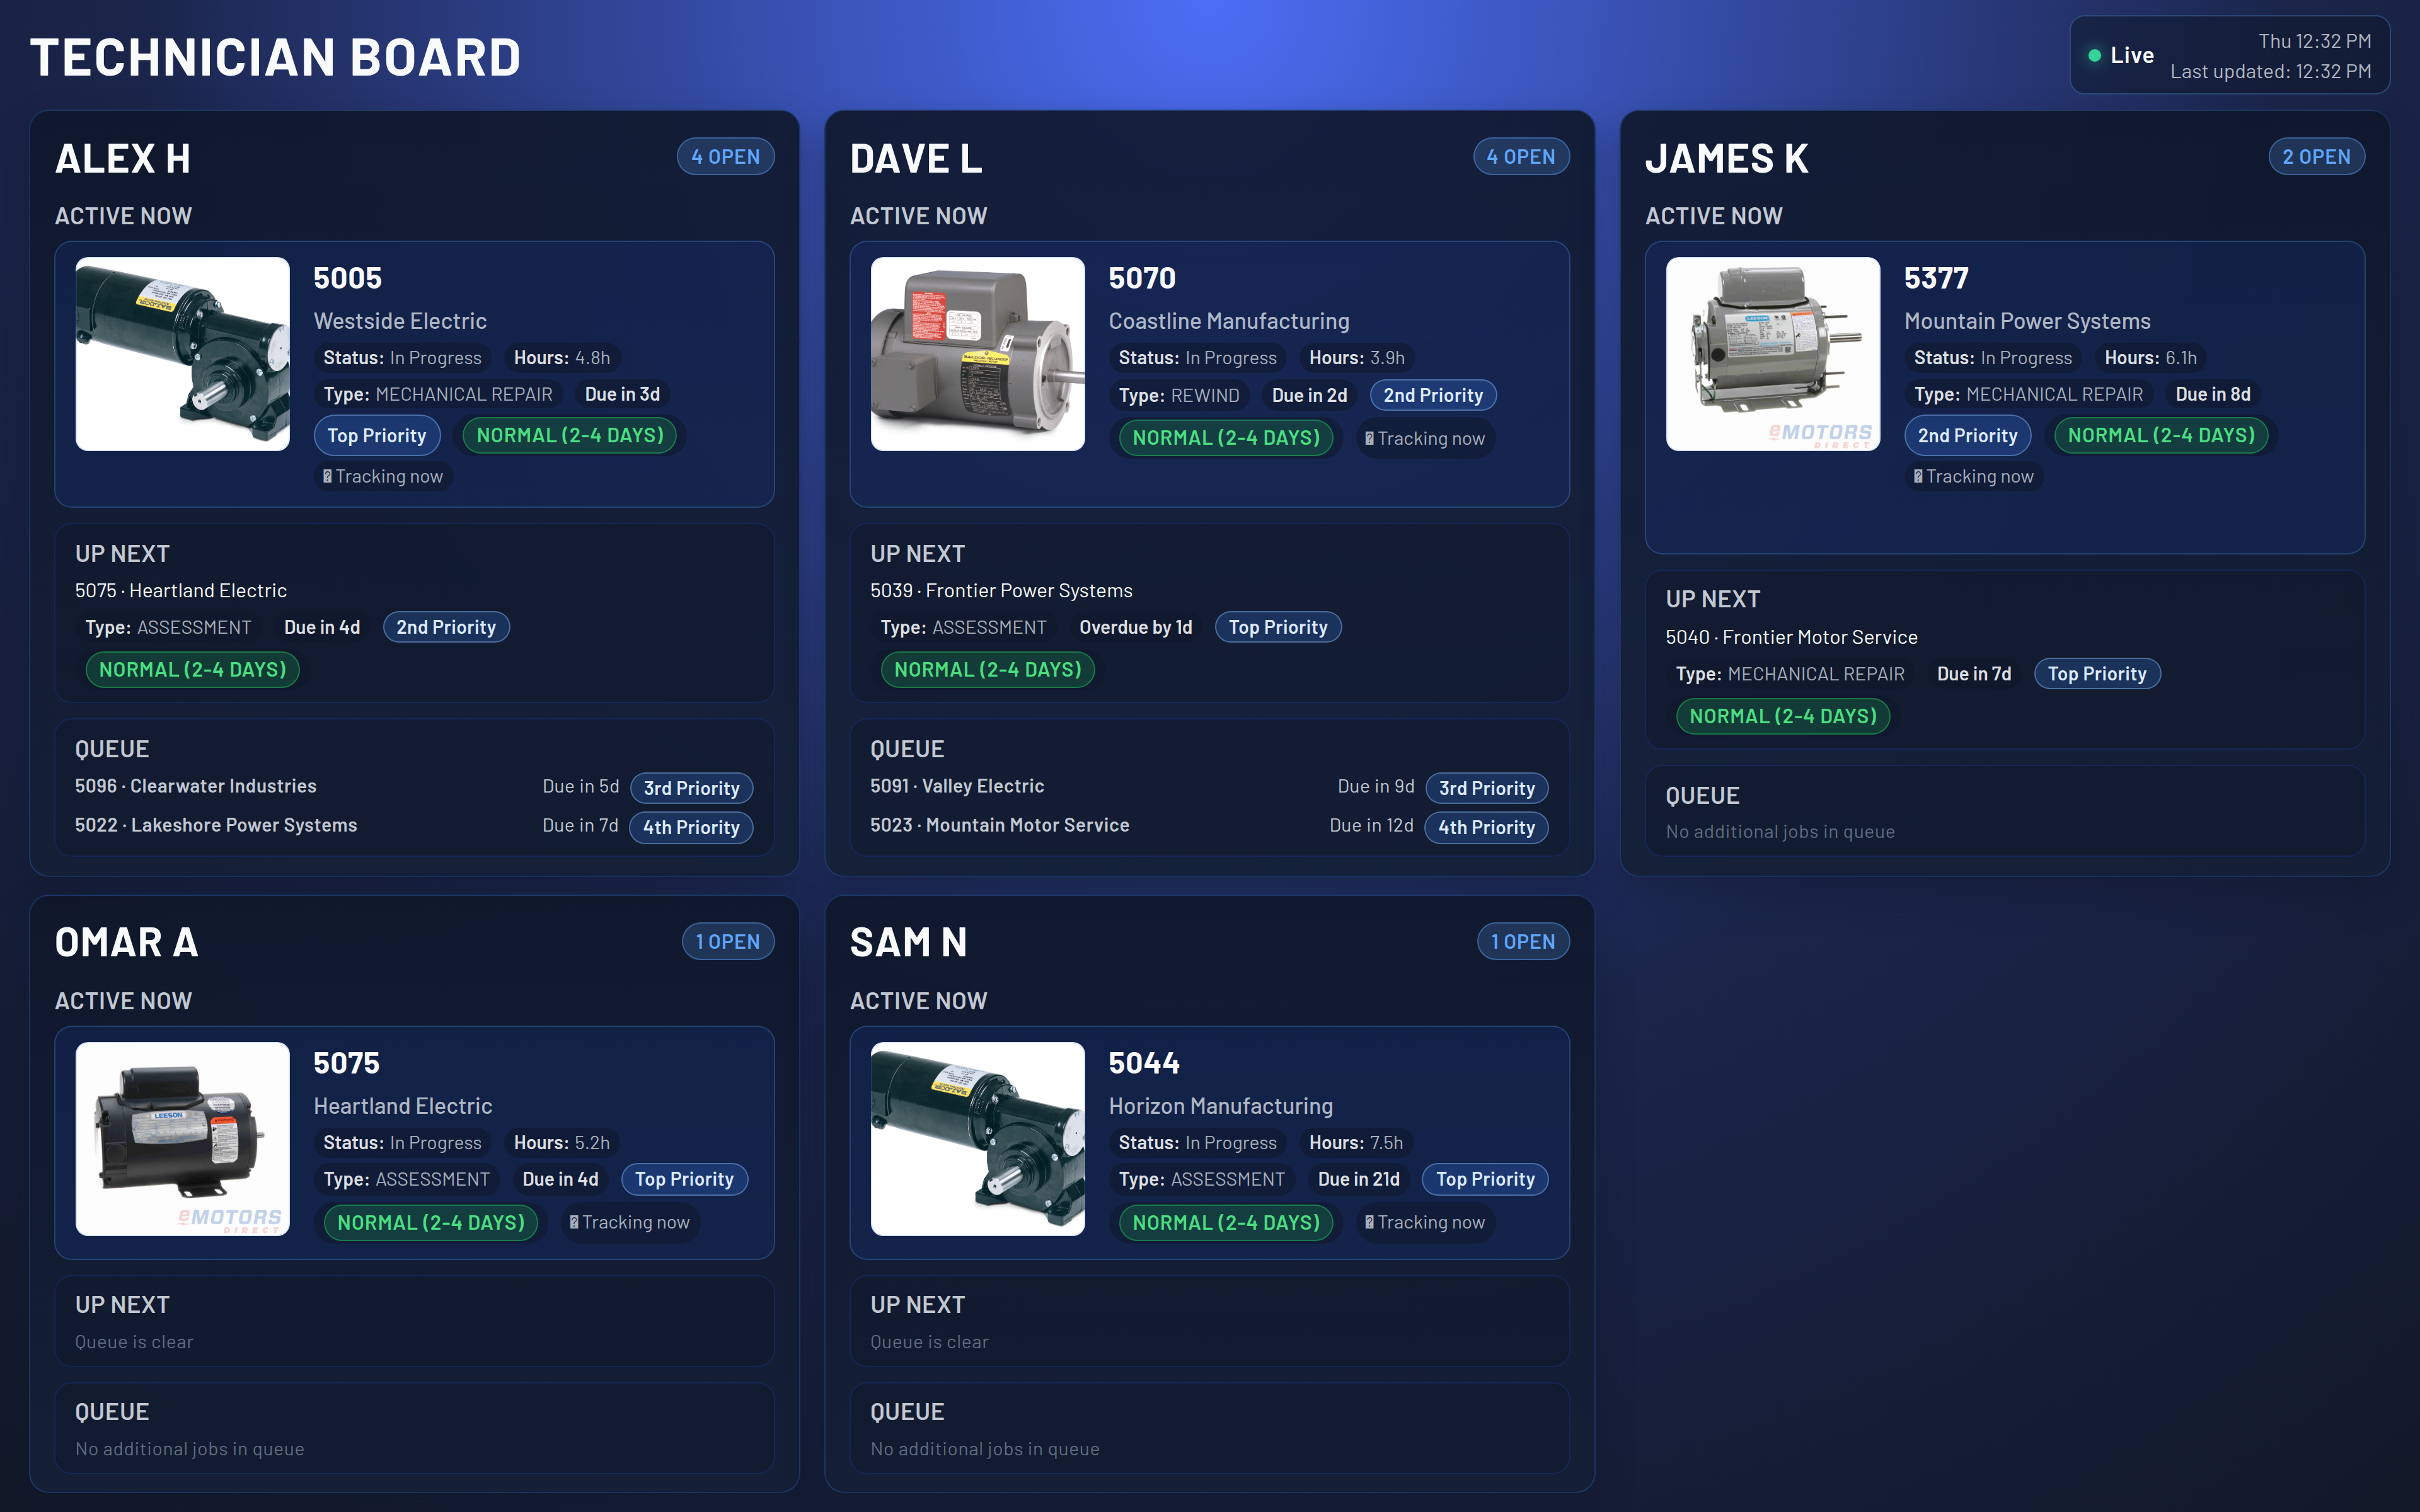Screen dimensions: 2420x1512
Task: Select queued job 5096 Clearwater Industries
Action: pyautogui.click(x=196, y=786)
